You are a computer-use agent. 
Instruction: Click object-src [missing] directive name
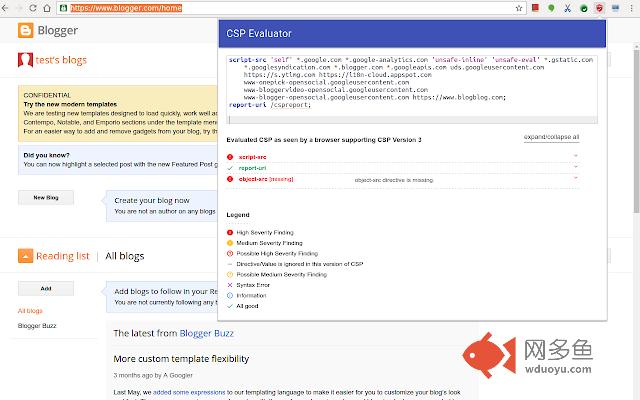point(266,179)
